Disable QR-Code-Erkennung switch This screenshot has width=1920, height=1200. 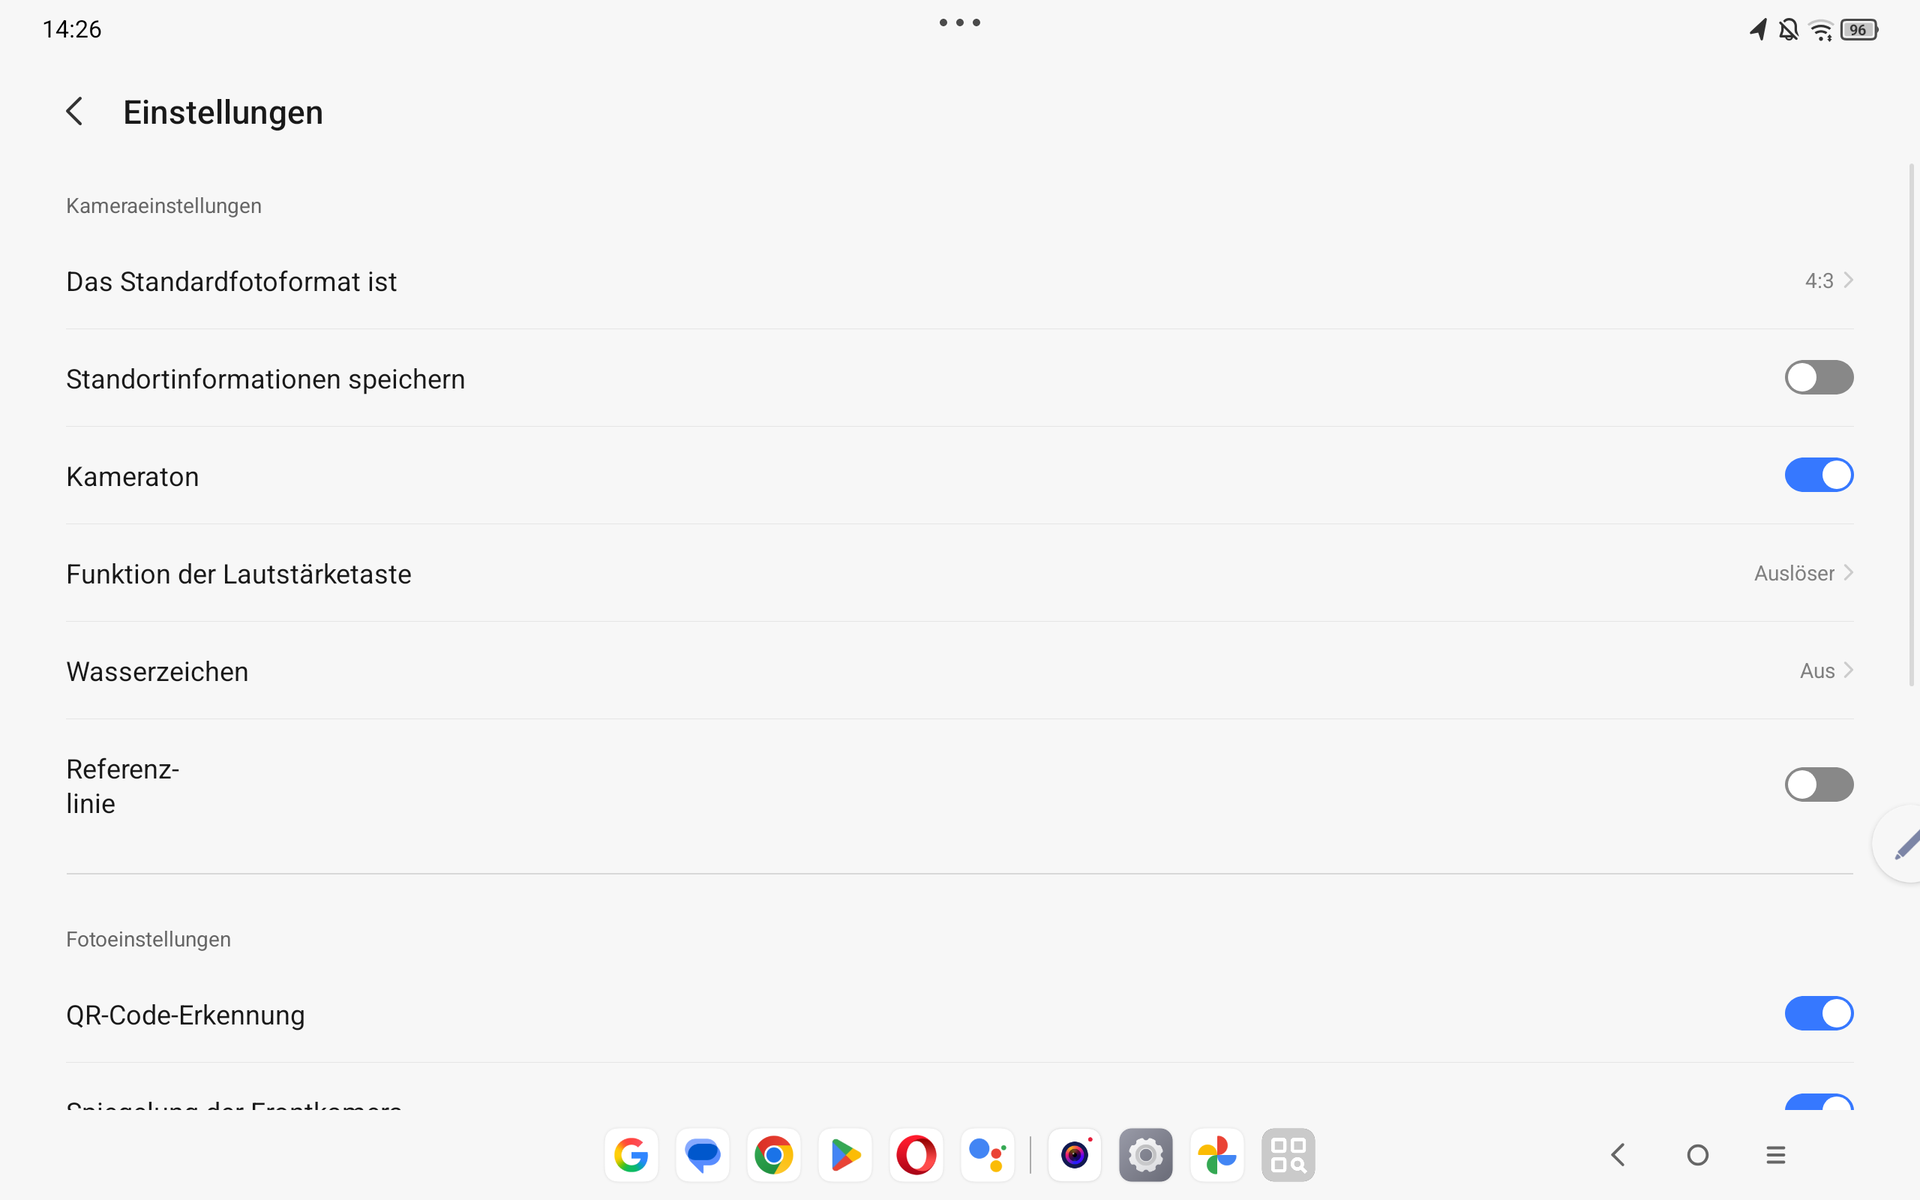coord(1818,1014)
